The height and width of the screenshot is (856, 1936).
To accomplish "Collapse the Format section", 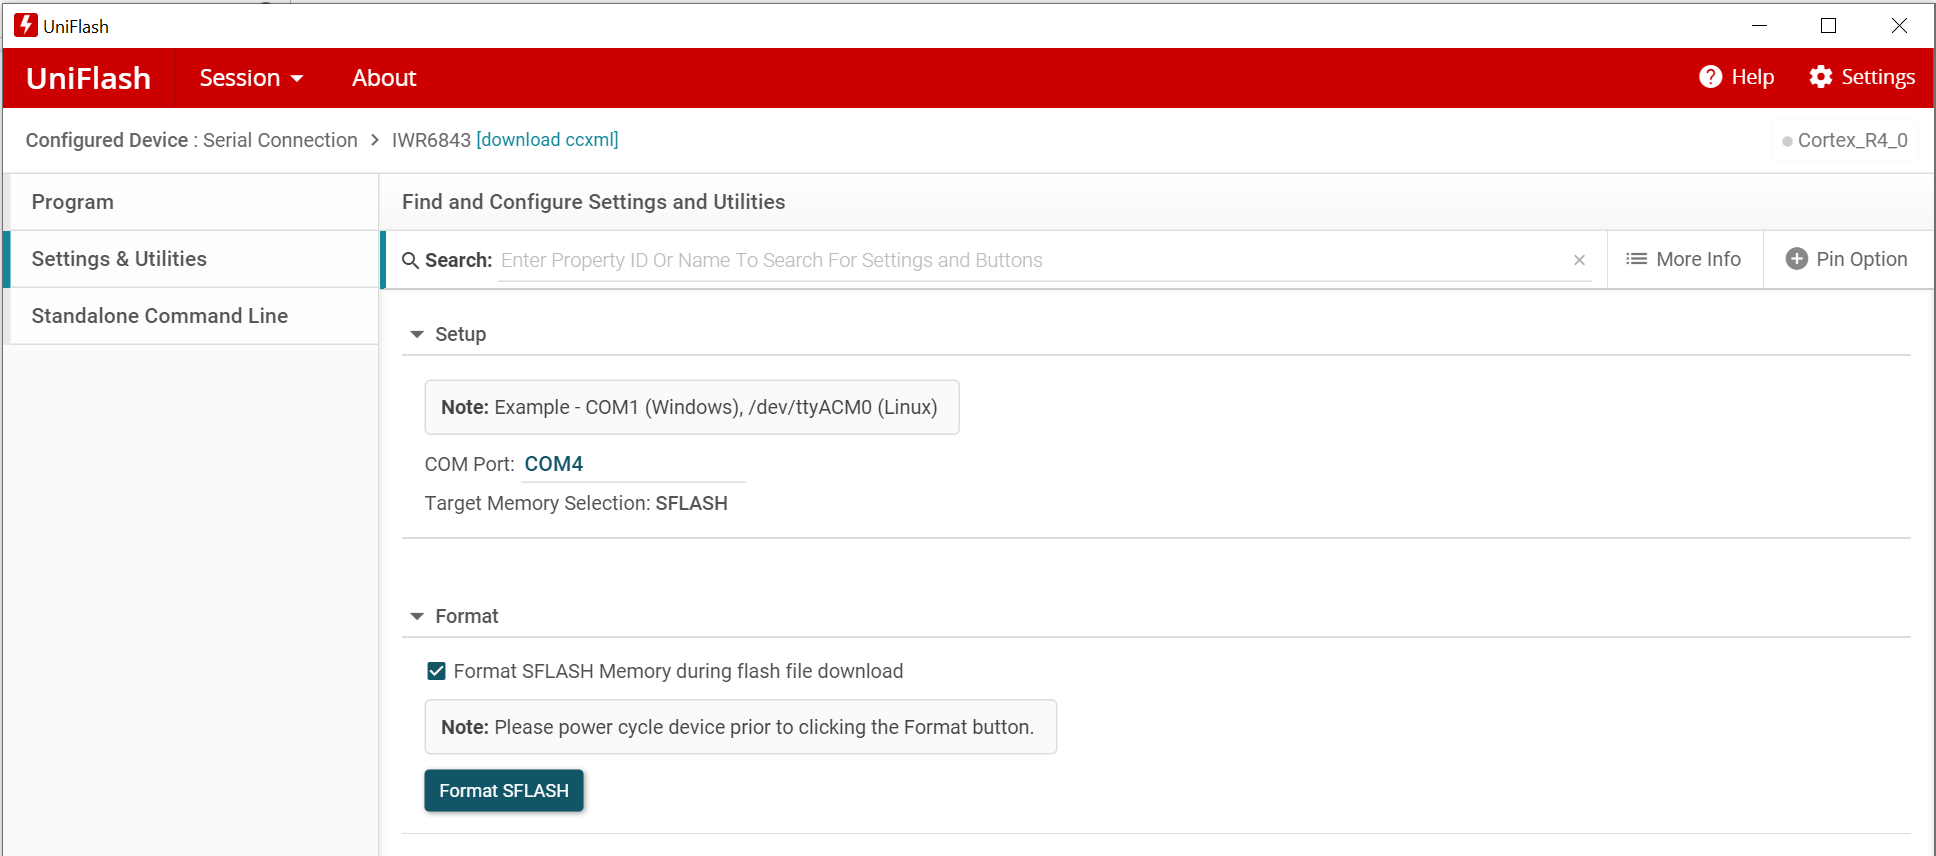I will (417, 616).
